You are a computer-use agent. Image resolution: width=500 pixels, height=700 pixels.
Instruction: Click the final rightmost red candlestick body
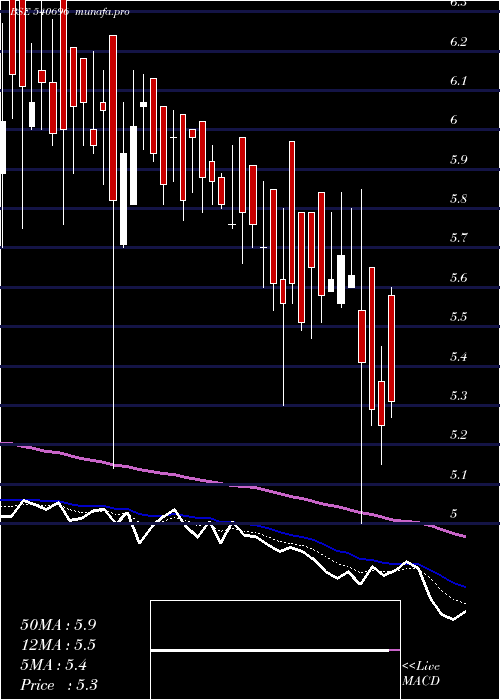392,348
